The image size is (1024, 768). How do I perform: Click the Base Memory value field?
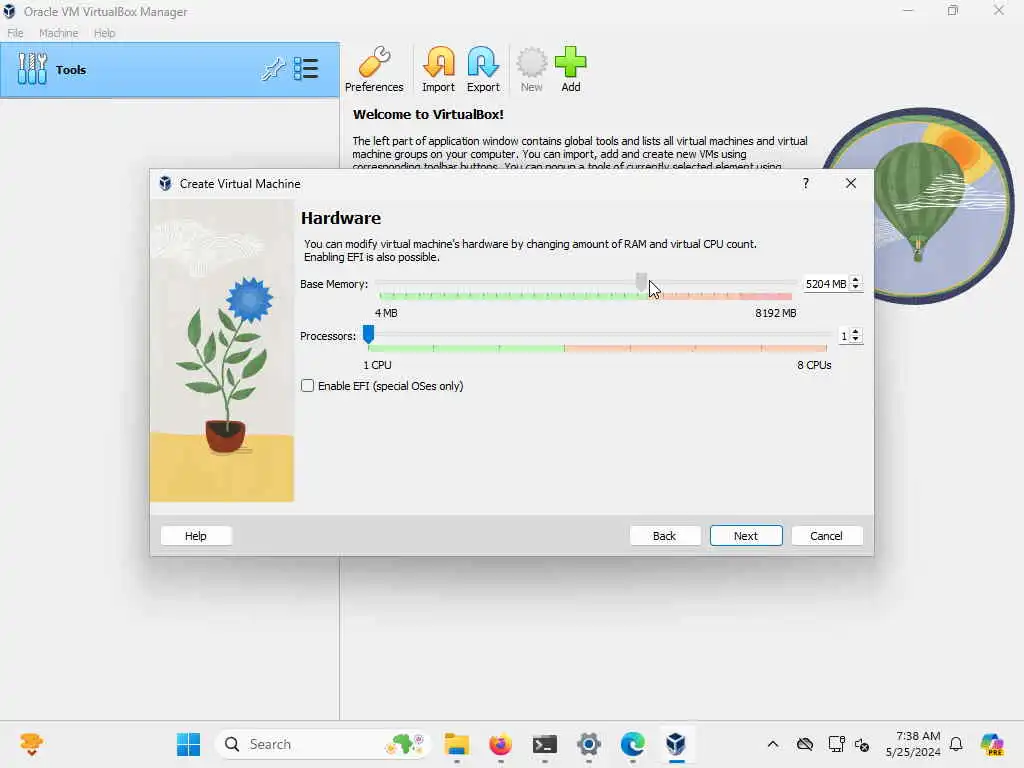point(825,284)
